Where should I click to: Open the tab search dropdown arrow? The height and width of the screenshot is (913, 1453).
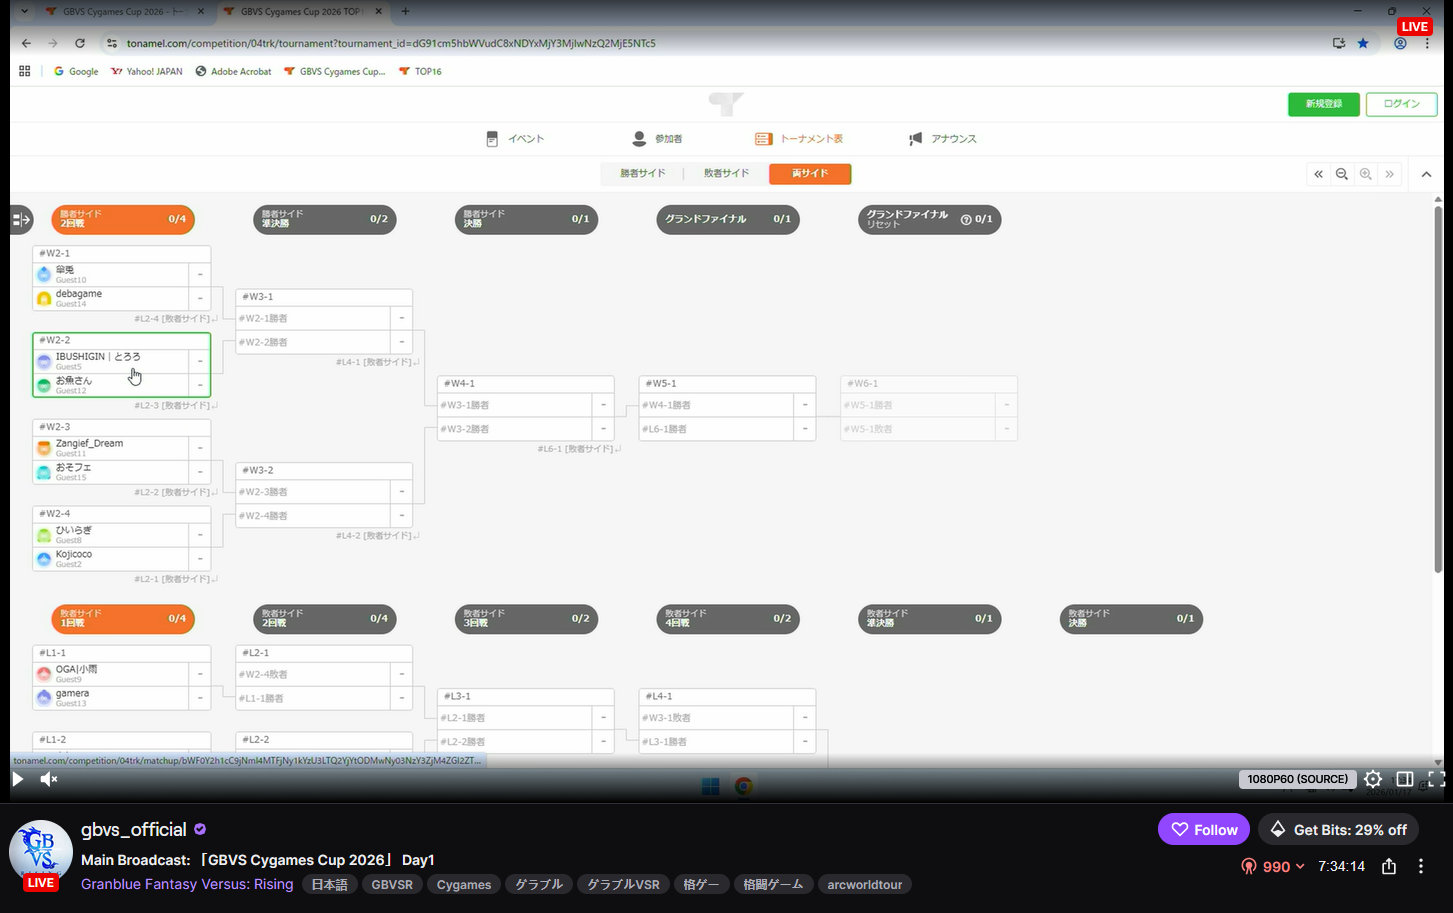[x=24, y=12]
